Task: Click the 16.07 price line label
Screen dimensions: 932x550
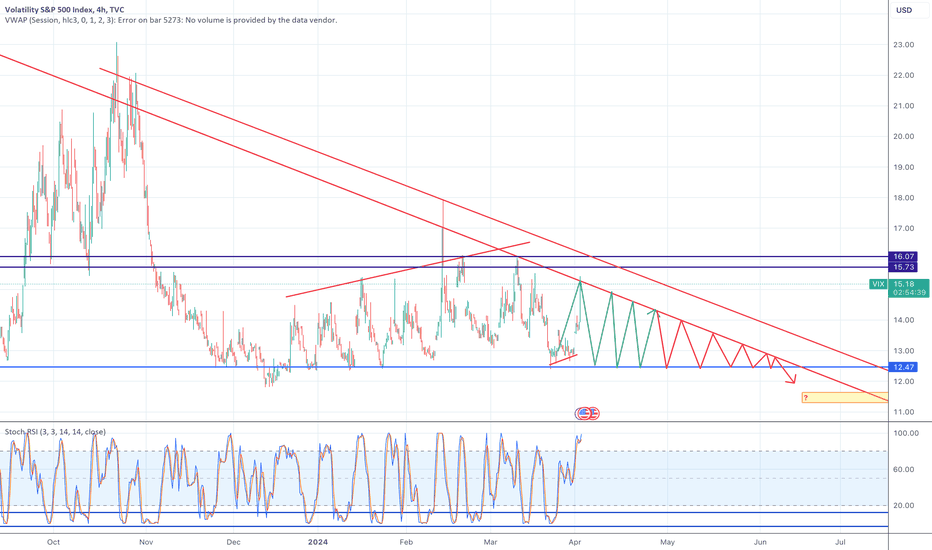Action: (903, 257)
